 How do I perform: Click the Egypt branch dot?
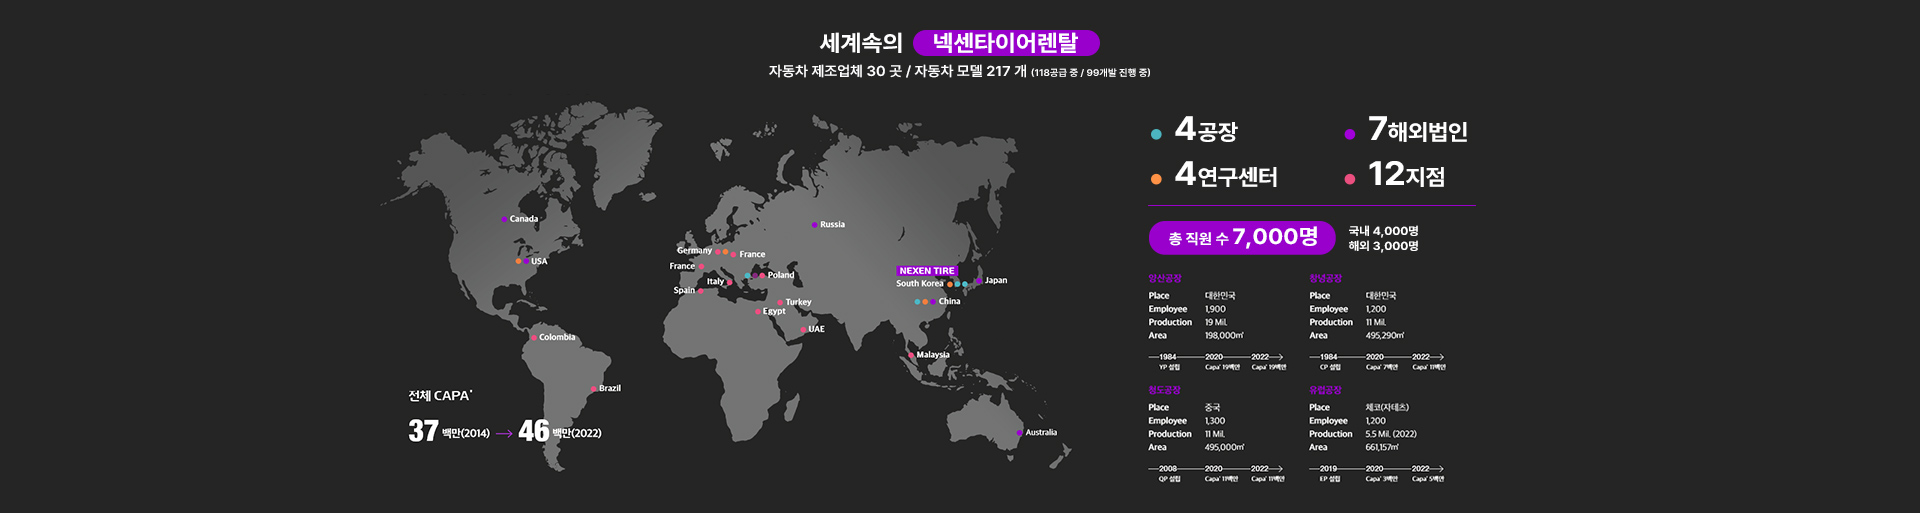click(758, 312)
